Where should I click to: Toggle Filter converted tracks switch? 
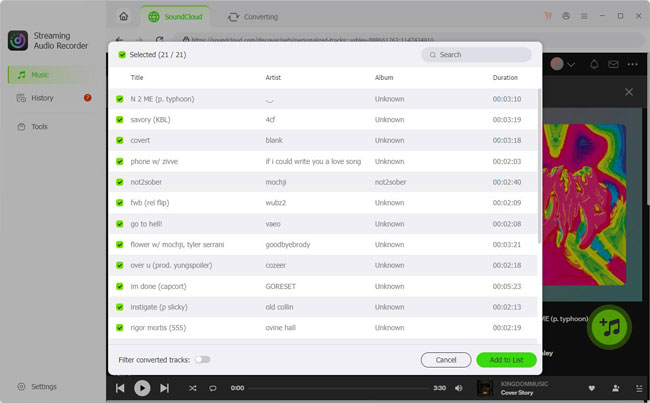203,359
